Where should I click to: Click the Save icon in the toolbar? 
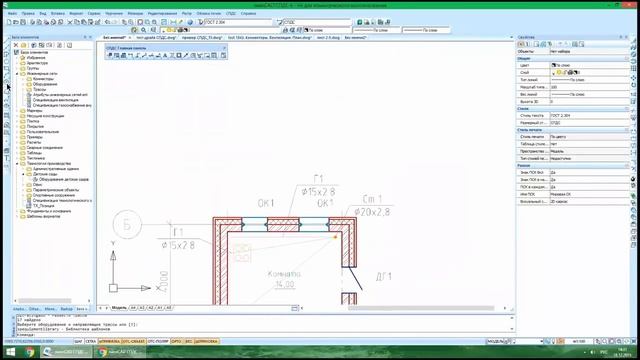23,22
